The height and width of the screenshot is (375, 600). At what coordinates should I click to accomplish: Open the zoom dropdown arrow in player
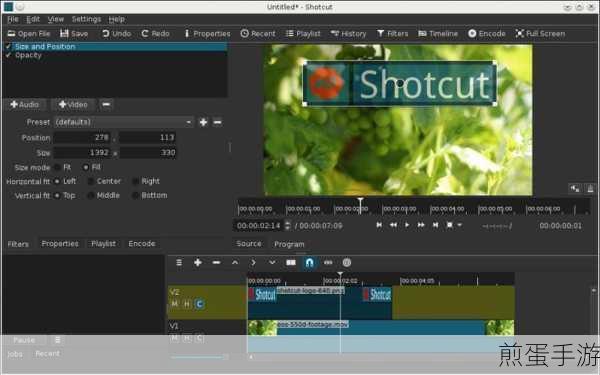tap(460, 225)
